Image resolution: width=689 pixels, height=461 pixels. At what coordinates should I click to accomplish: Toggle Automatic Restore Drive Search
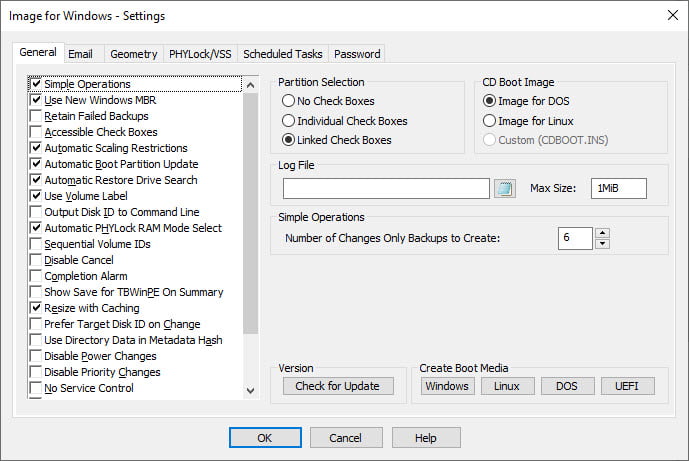coord(36,180)
